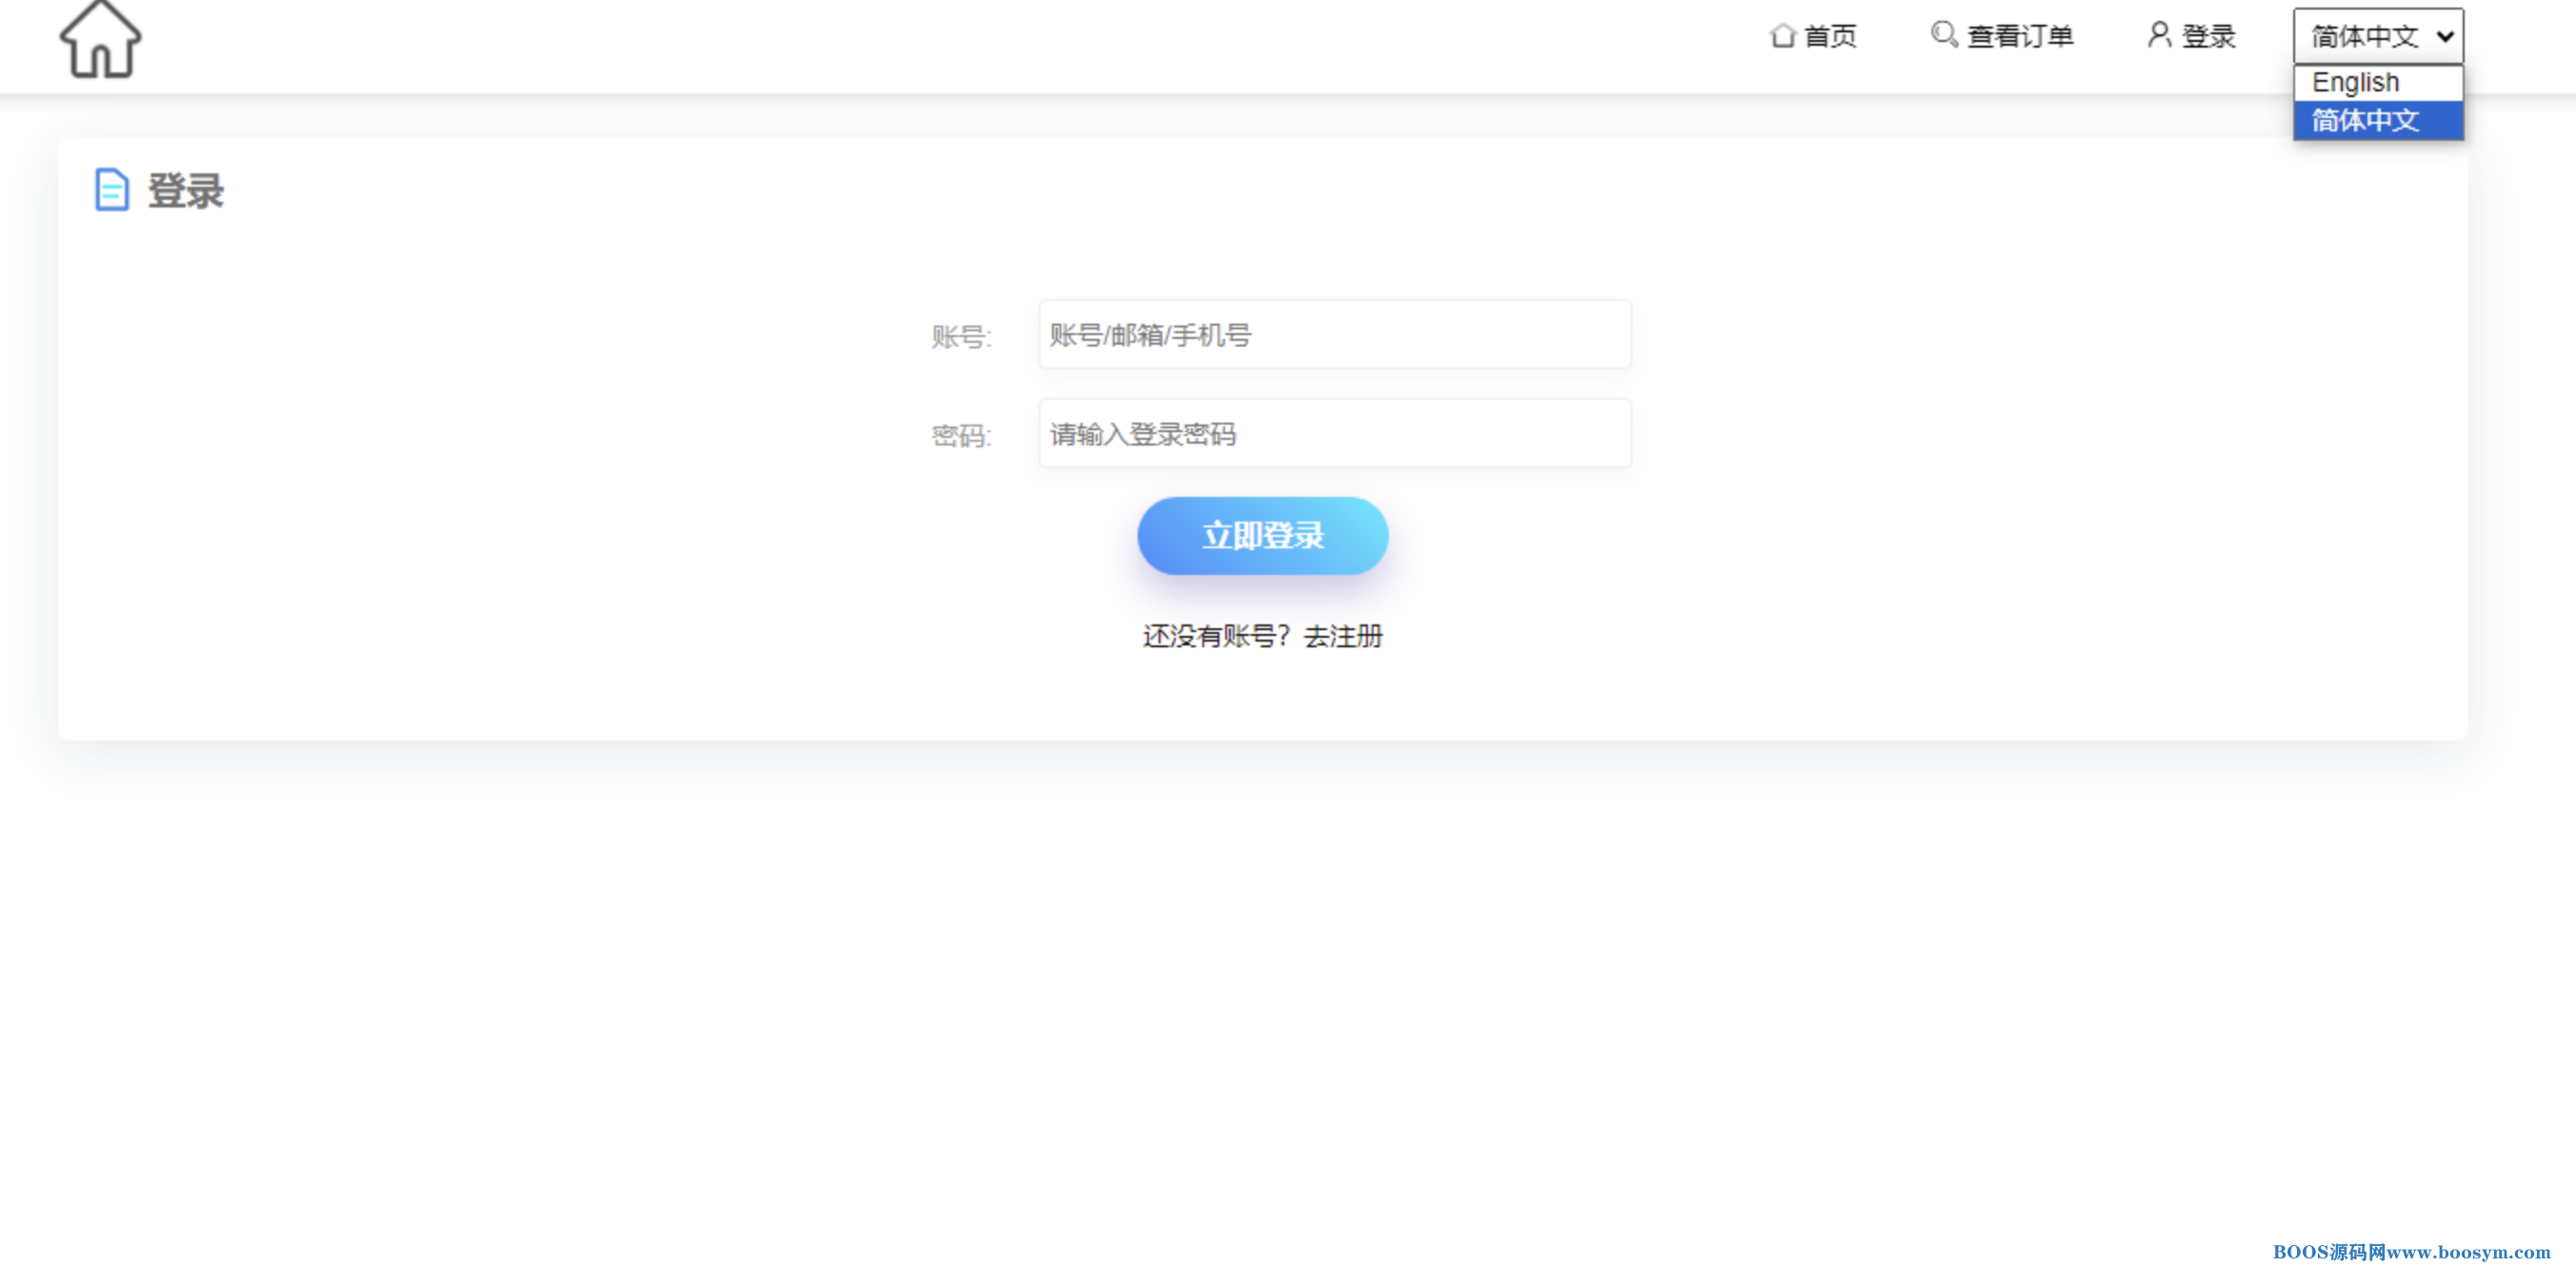Click the 登录 page heading text
The height and width of the screenshot is (1287, 2576).
click(187, 191)
